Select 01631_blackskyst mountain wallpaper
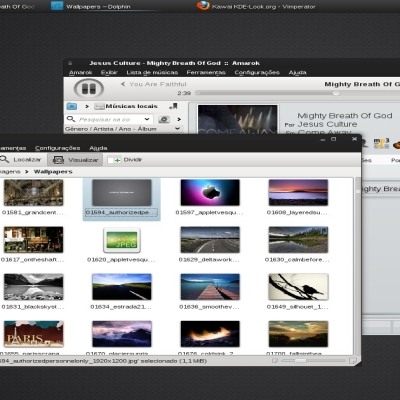 [33, 287]
